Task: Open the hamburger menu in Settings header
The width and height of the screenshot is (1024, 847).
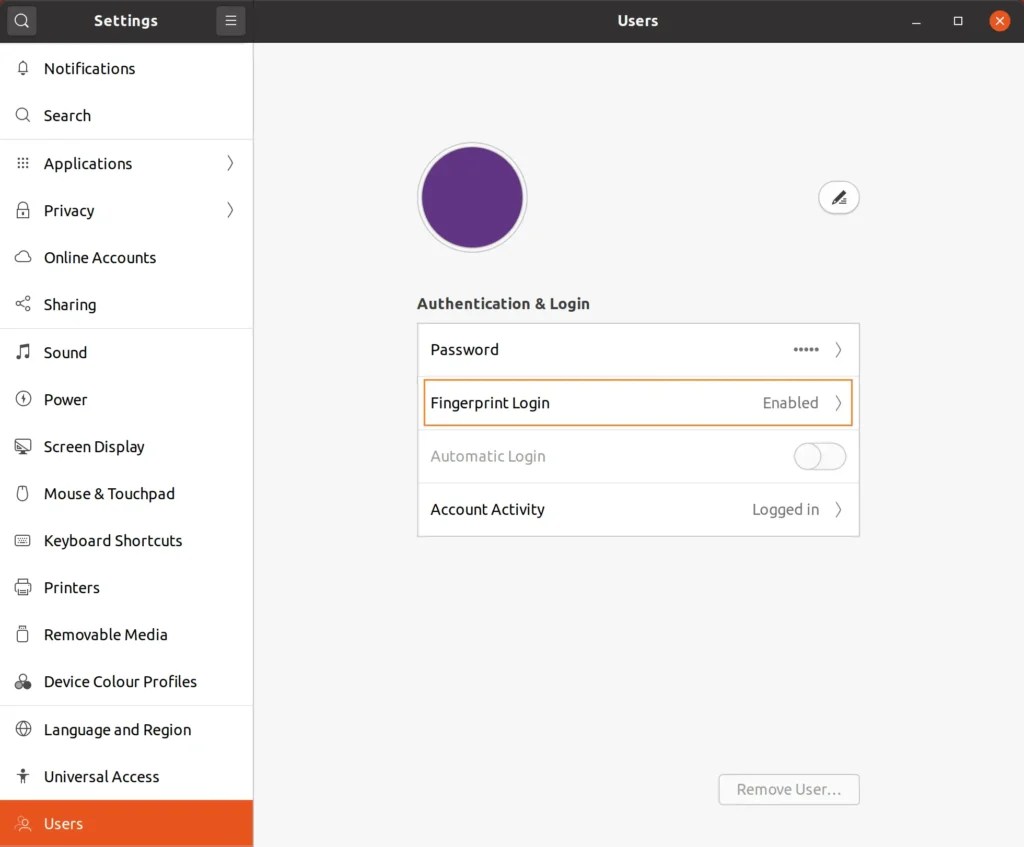Action: [x=231, y=20]
